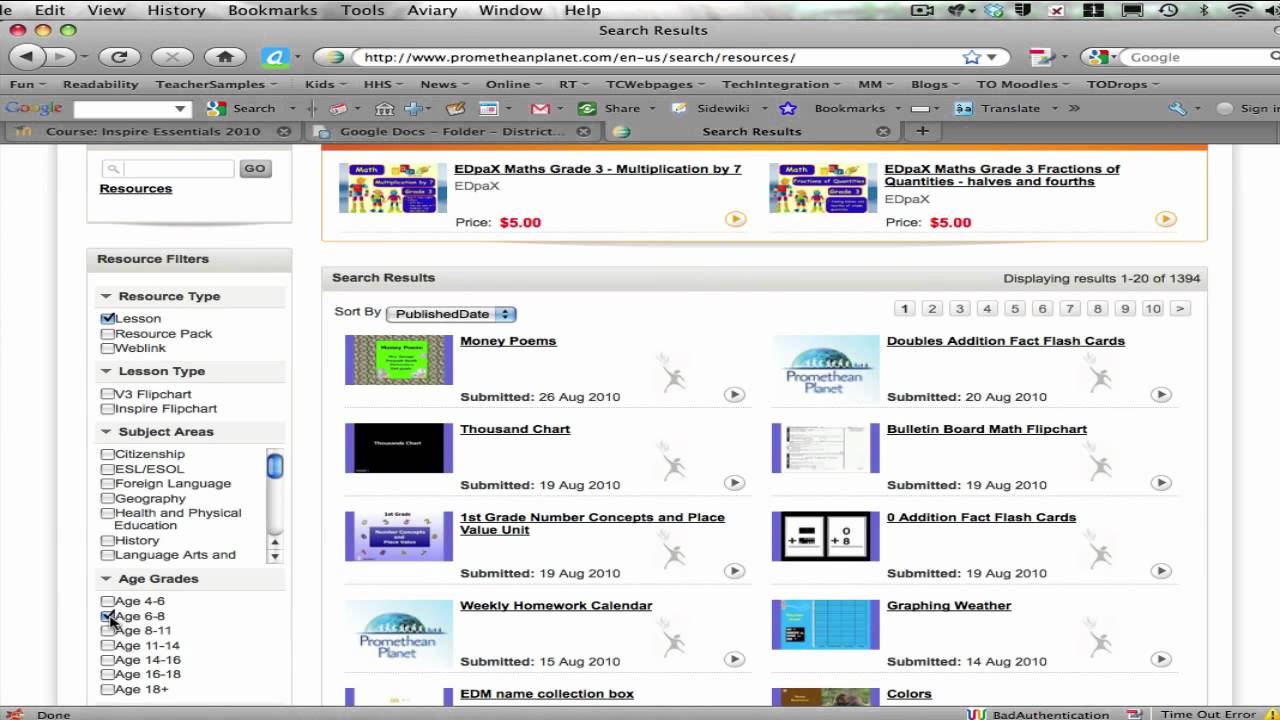Click the blue 'a' toolbar icon
1280x720 pixels.
275,57
